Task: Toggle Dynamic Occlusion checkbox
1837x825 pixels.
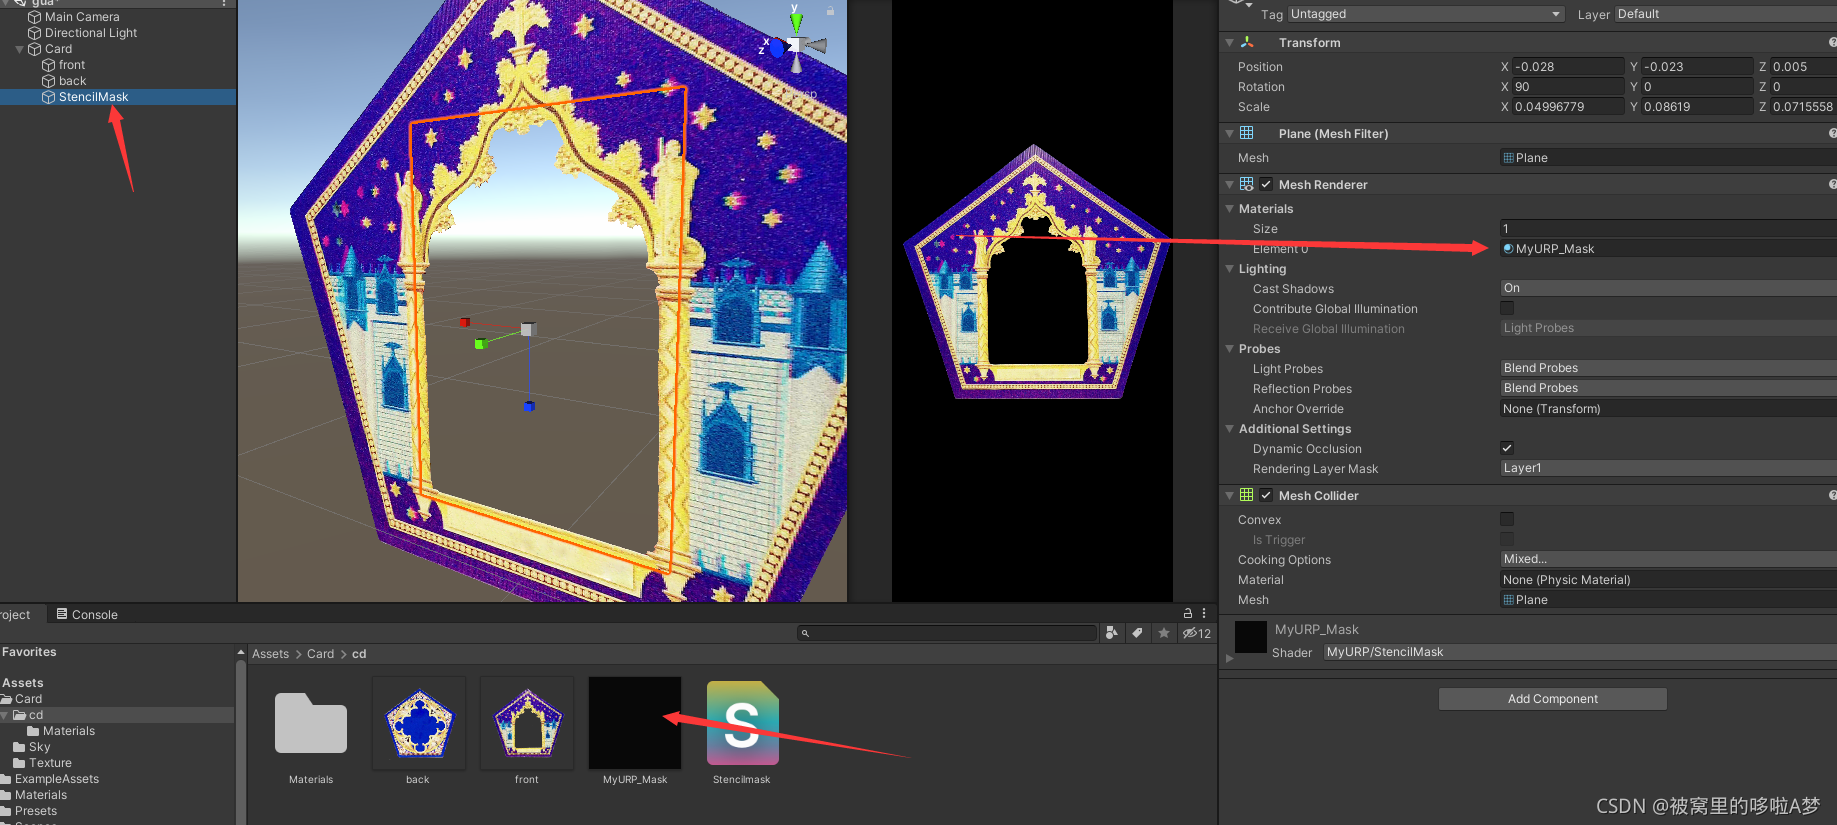Action: coord(1507,448)
